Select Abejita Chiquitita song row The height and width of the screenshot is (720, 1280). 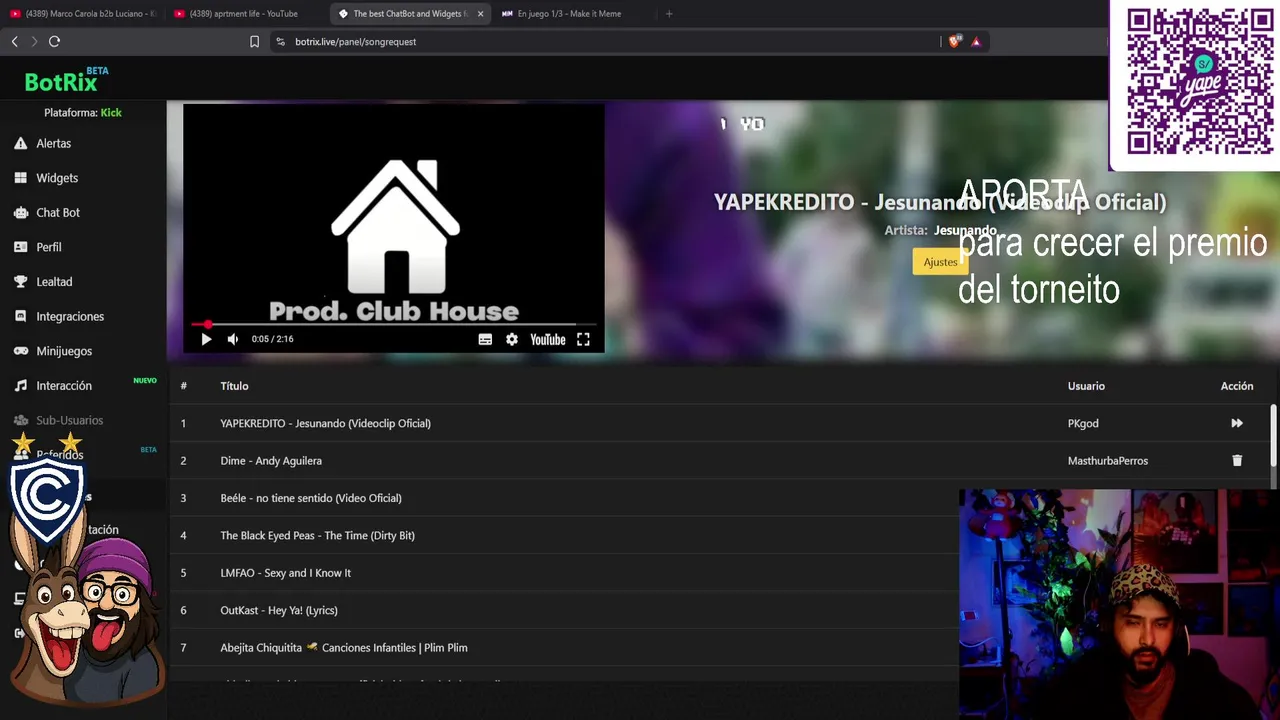[564, 648]
